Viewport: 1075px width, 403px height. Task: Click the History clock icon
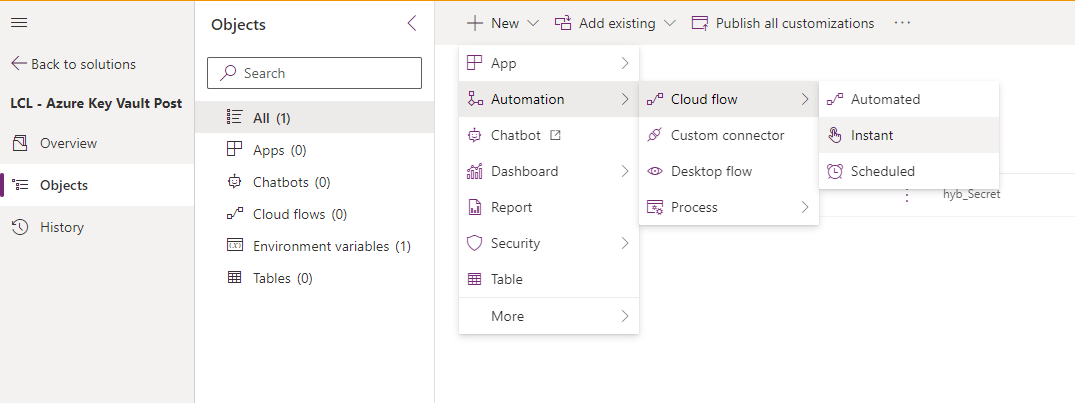point(19,227)
